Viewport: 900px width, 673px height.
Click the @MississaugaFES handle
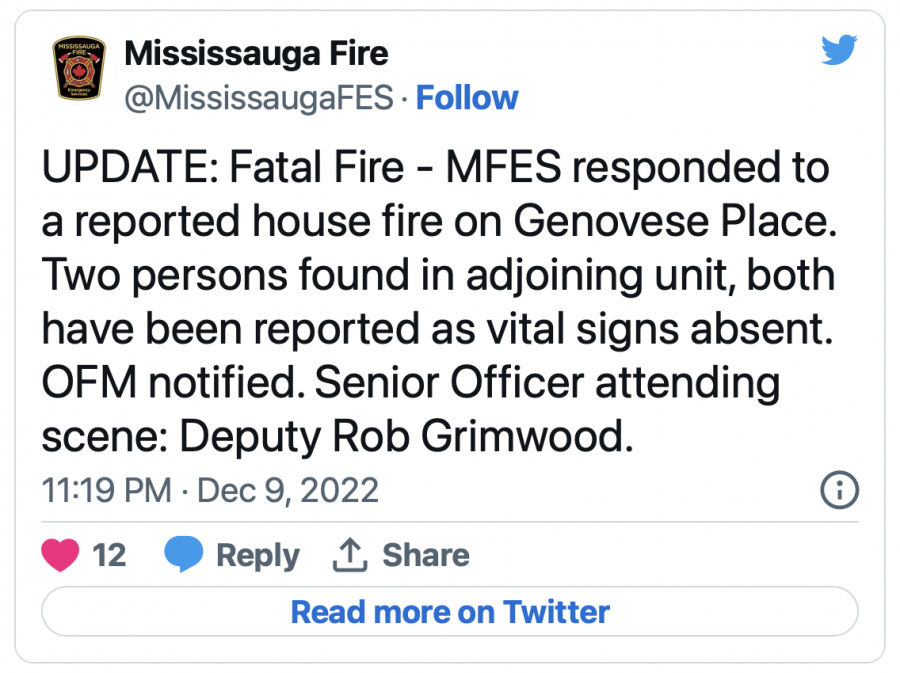coord(259,98)
